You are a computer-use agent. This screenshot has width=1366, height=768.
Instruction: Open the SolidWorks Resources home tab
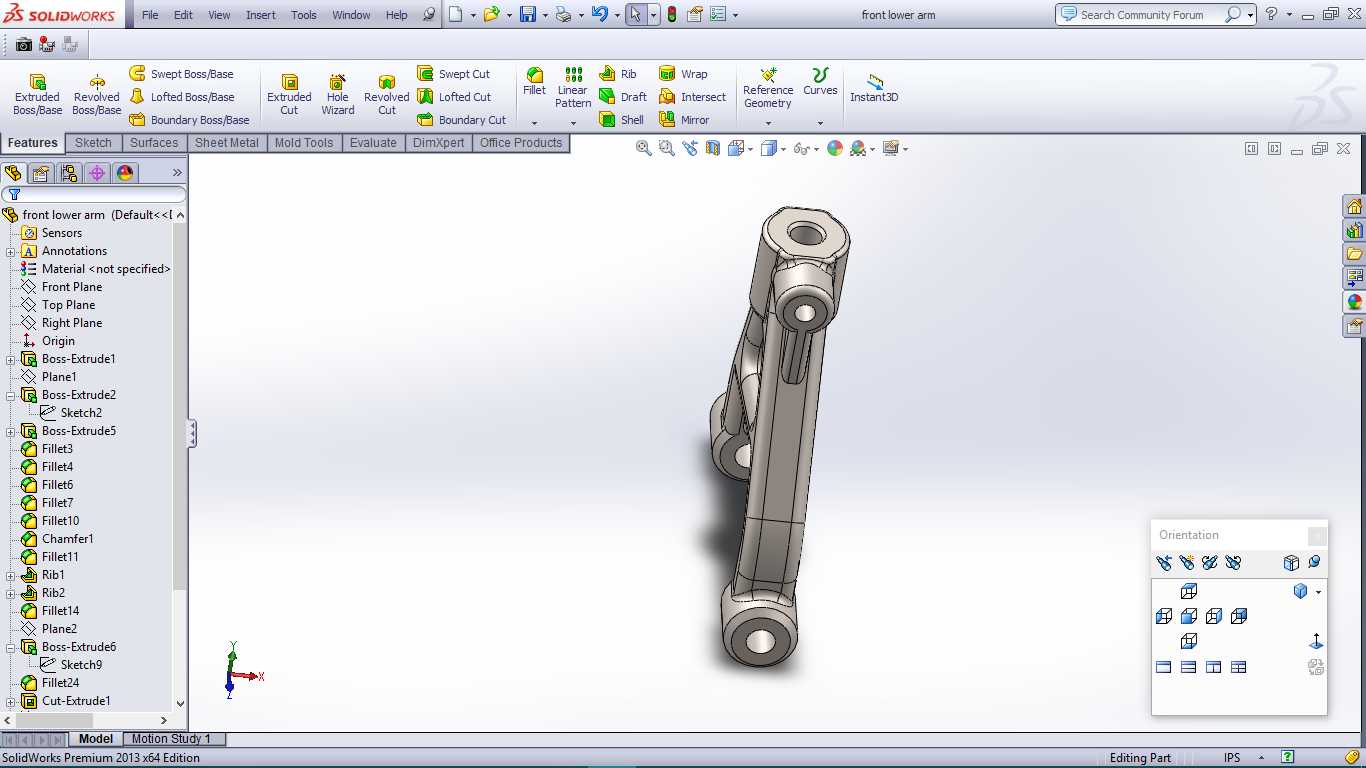pyautogui.click(x=1355, y=207)
